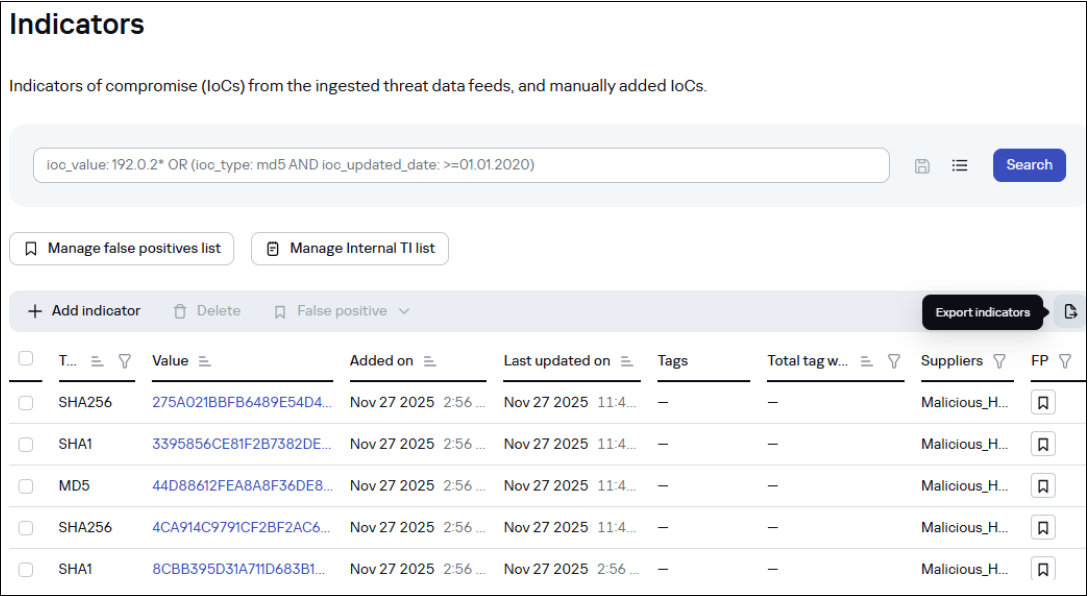Sort by the Value column
This screenshot has height=596, width=1088.
coord(204,361)
